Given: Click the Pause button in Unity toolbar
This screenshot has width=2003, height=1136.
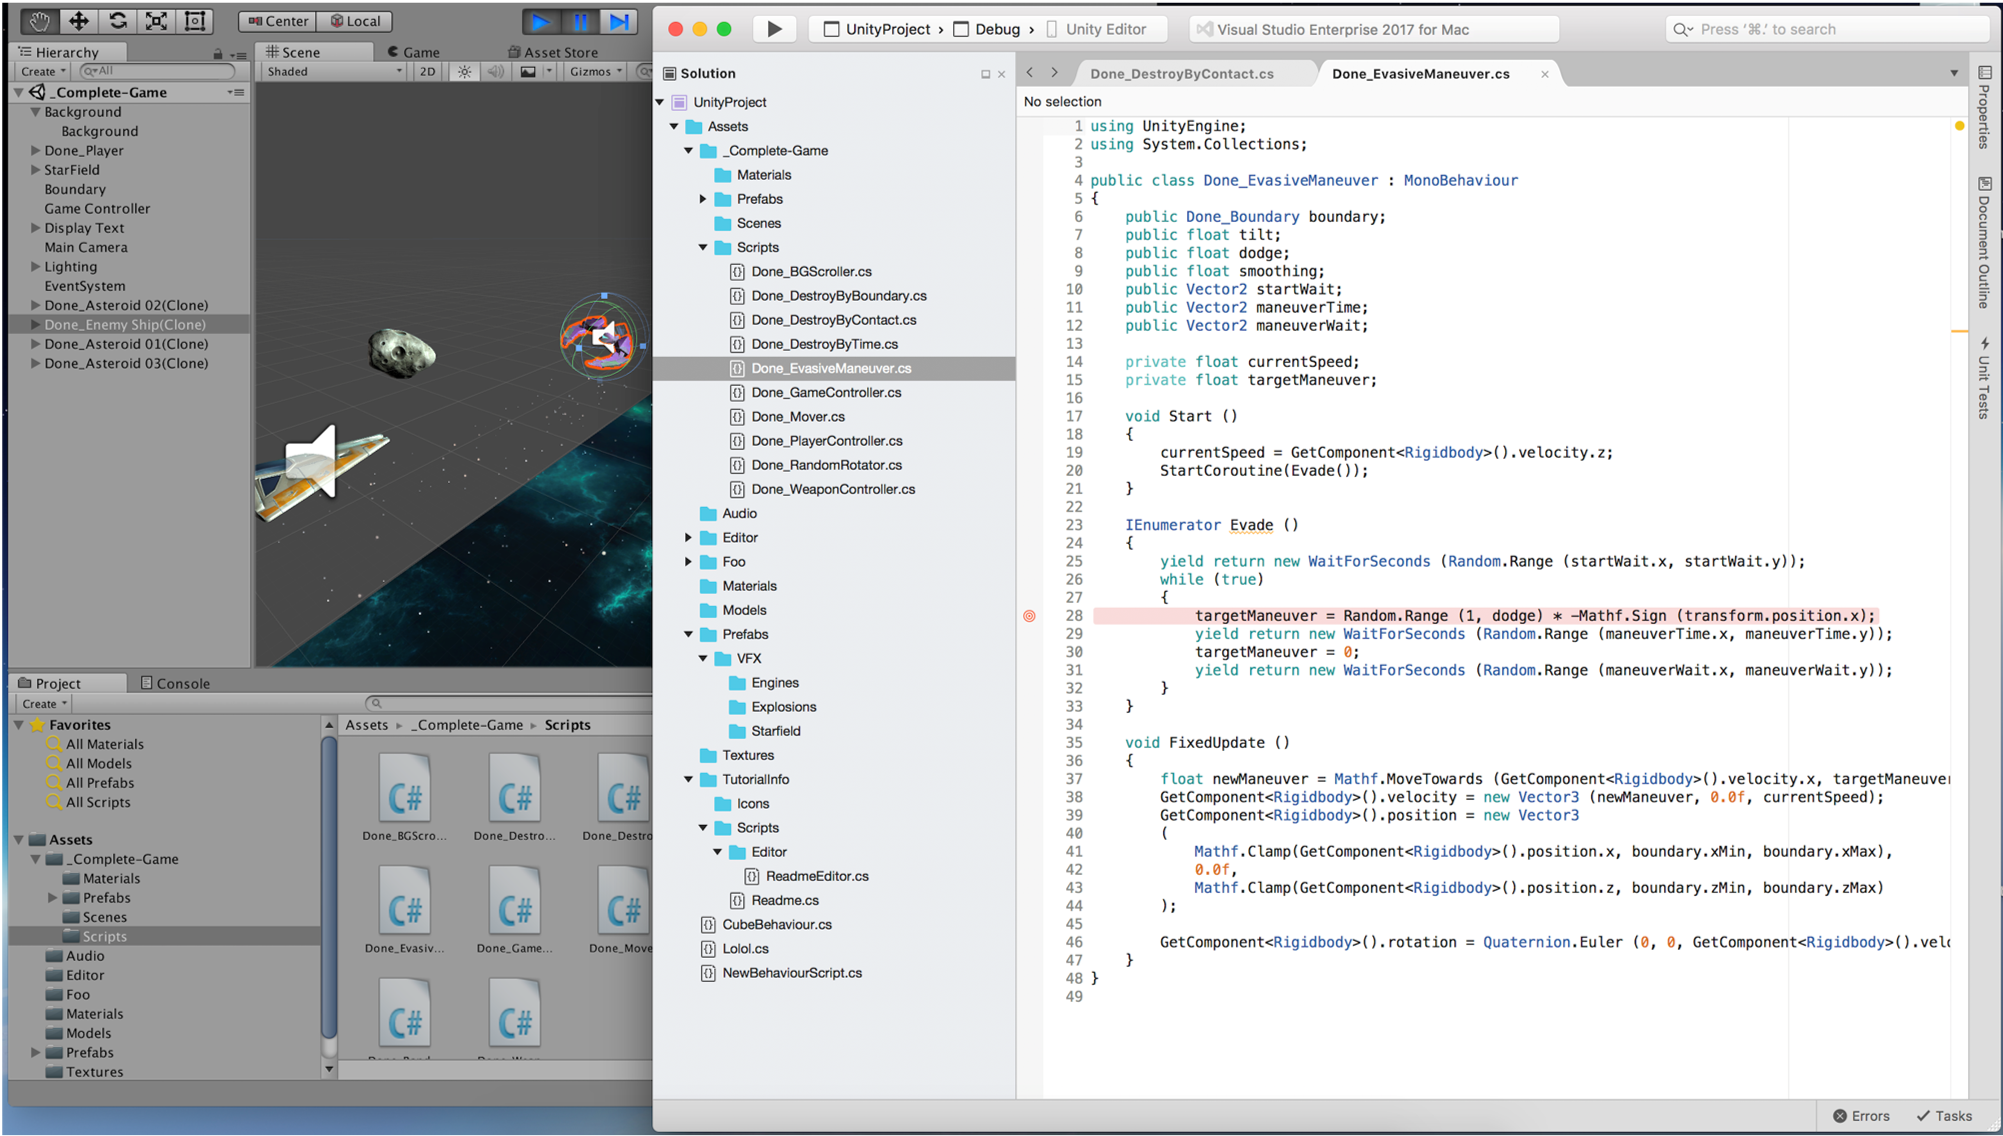Looking at the screenshot, I should click(579, 19).
